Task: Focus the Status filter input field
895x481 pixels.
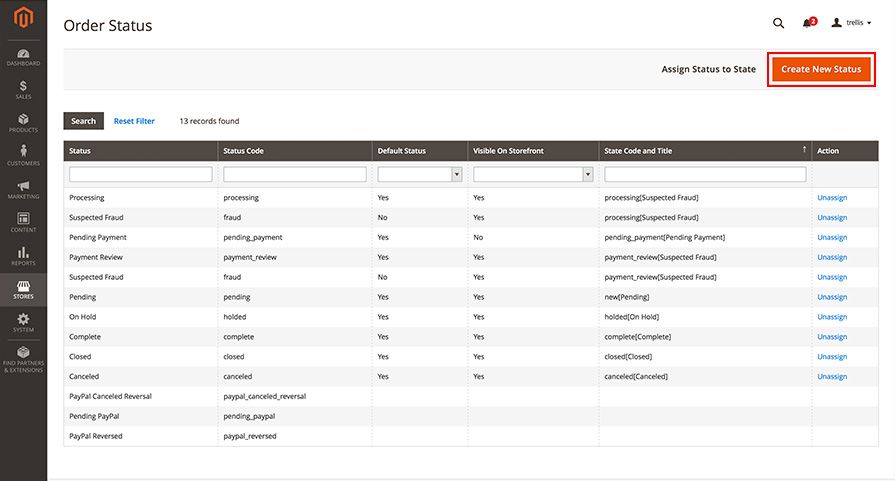Action: [x=140, y=174]
